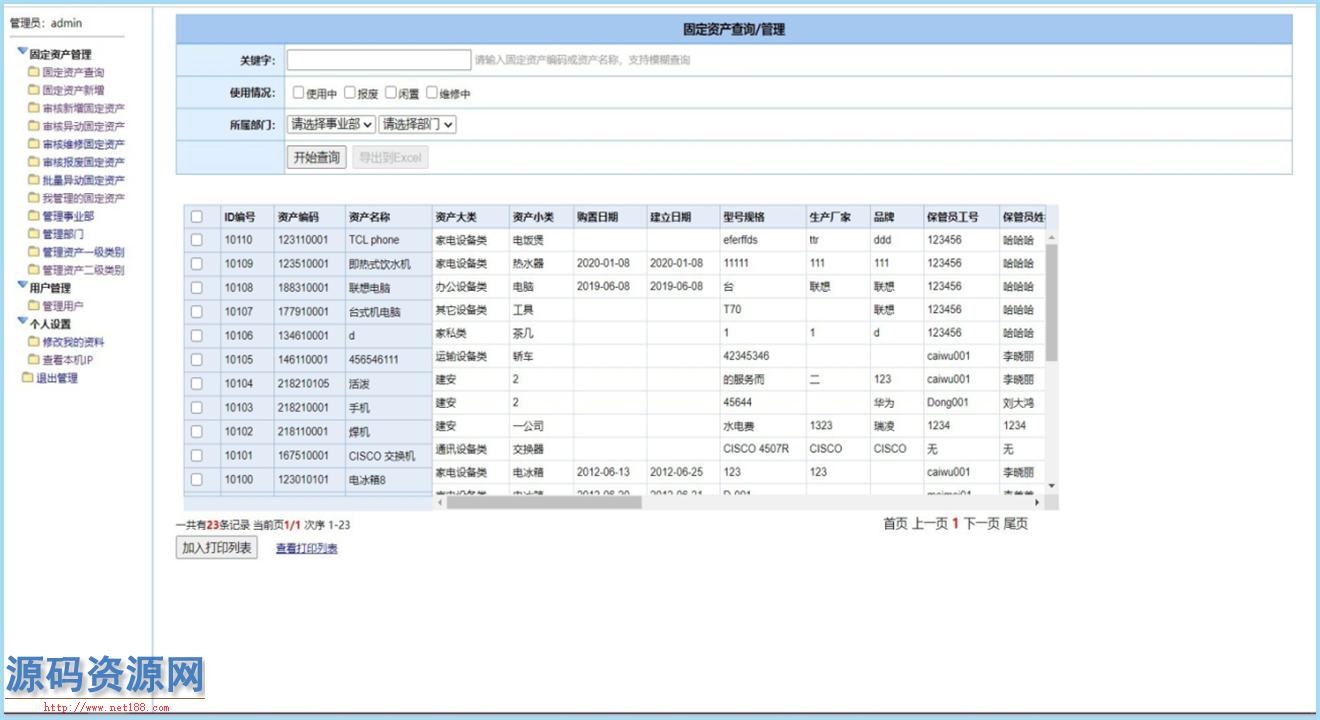Open the 请选择事业部 dropdown
Viewport: 1320px width, 720px height.
tap(331, 125)
